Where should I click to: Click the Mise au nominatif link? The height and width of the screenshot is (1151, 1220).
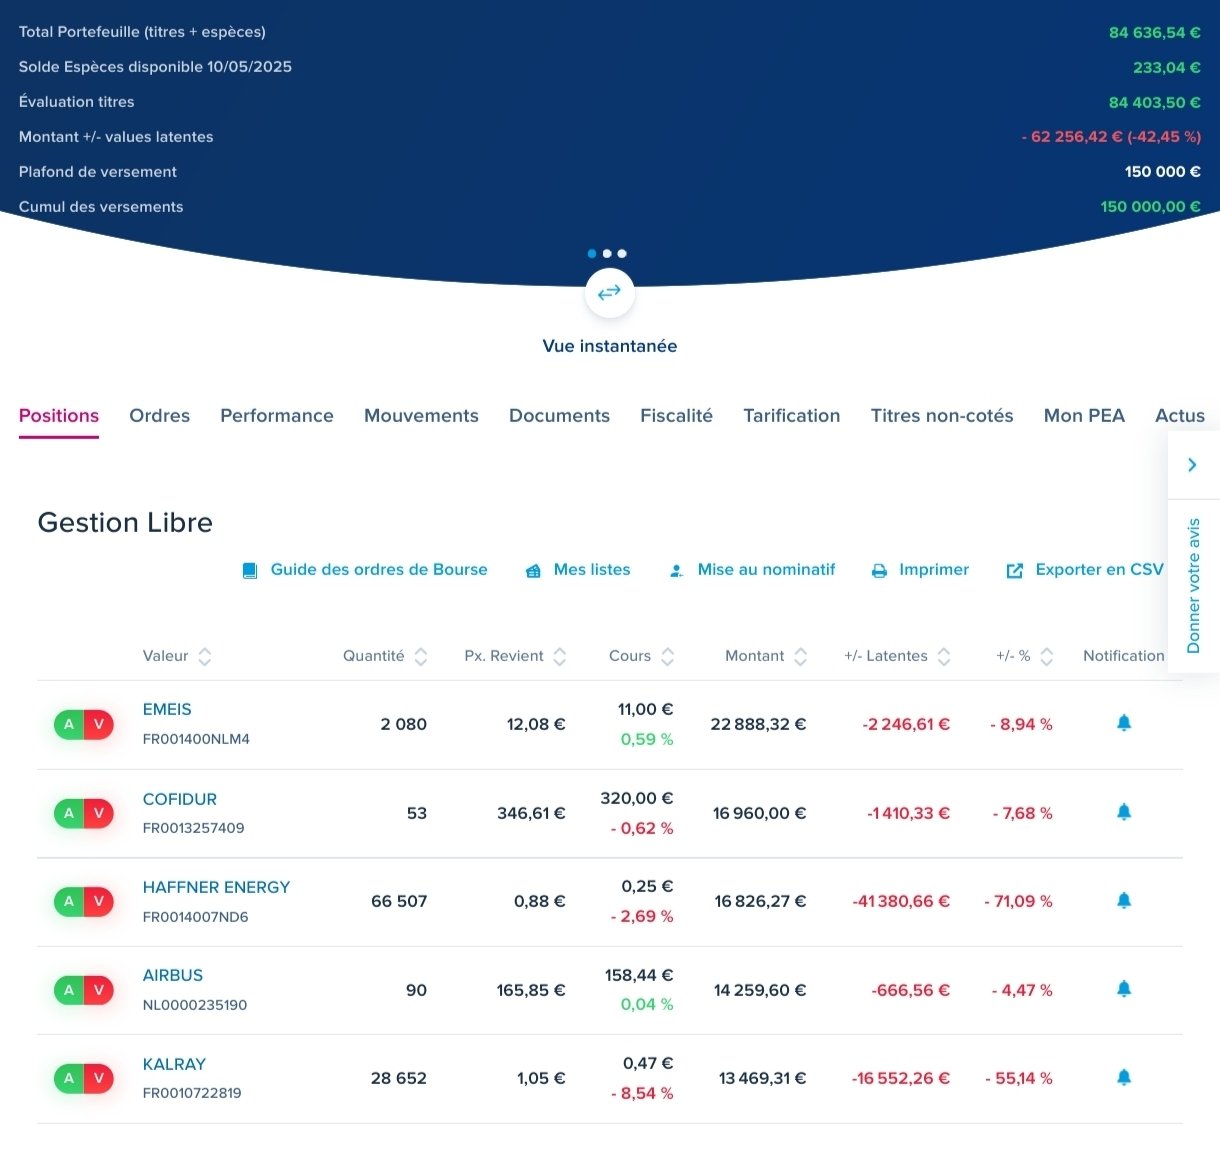766,570
